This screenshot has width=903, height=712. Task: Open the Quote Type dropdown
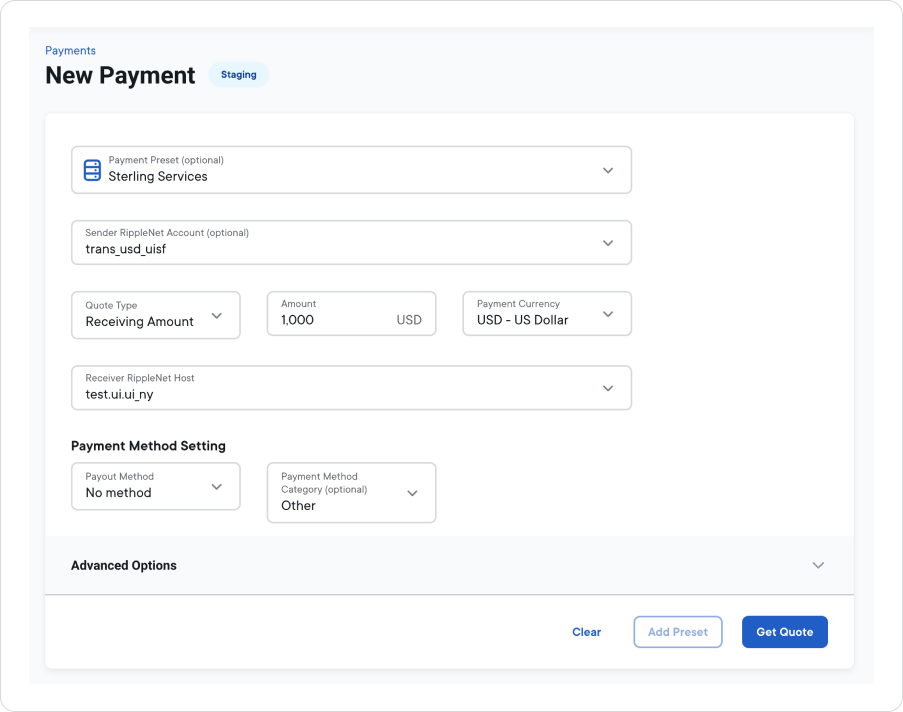(x=150, y=314)
